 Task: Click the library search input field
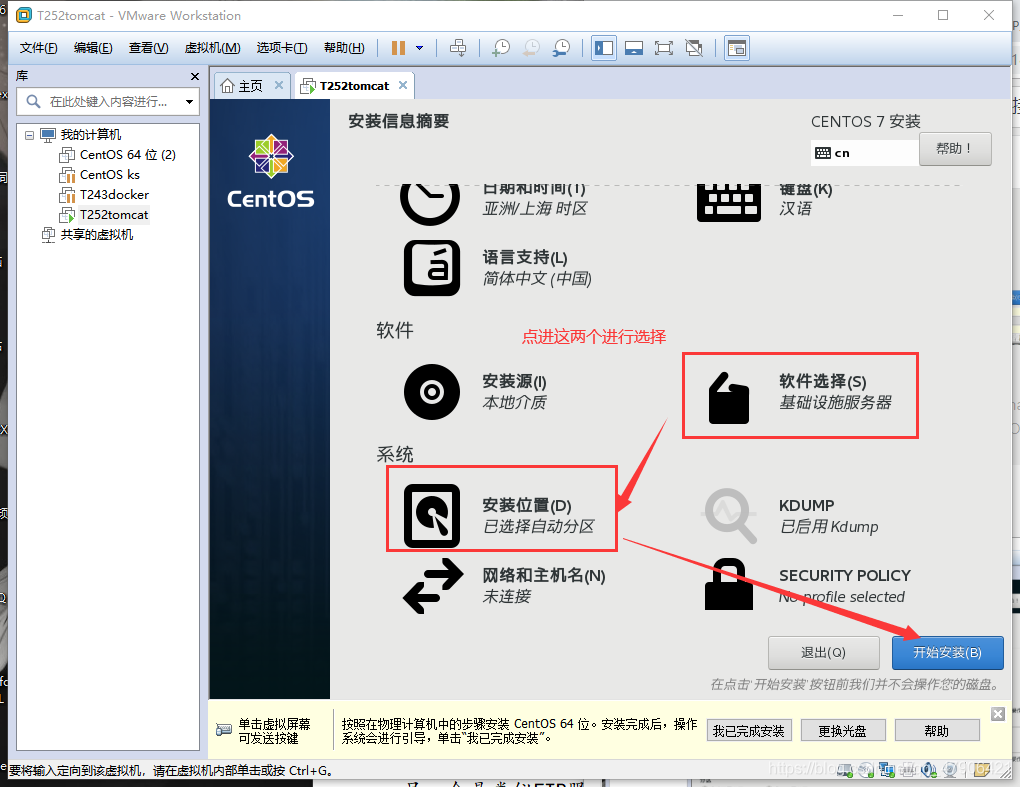(107, 101)
